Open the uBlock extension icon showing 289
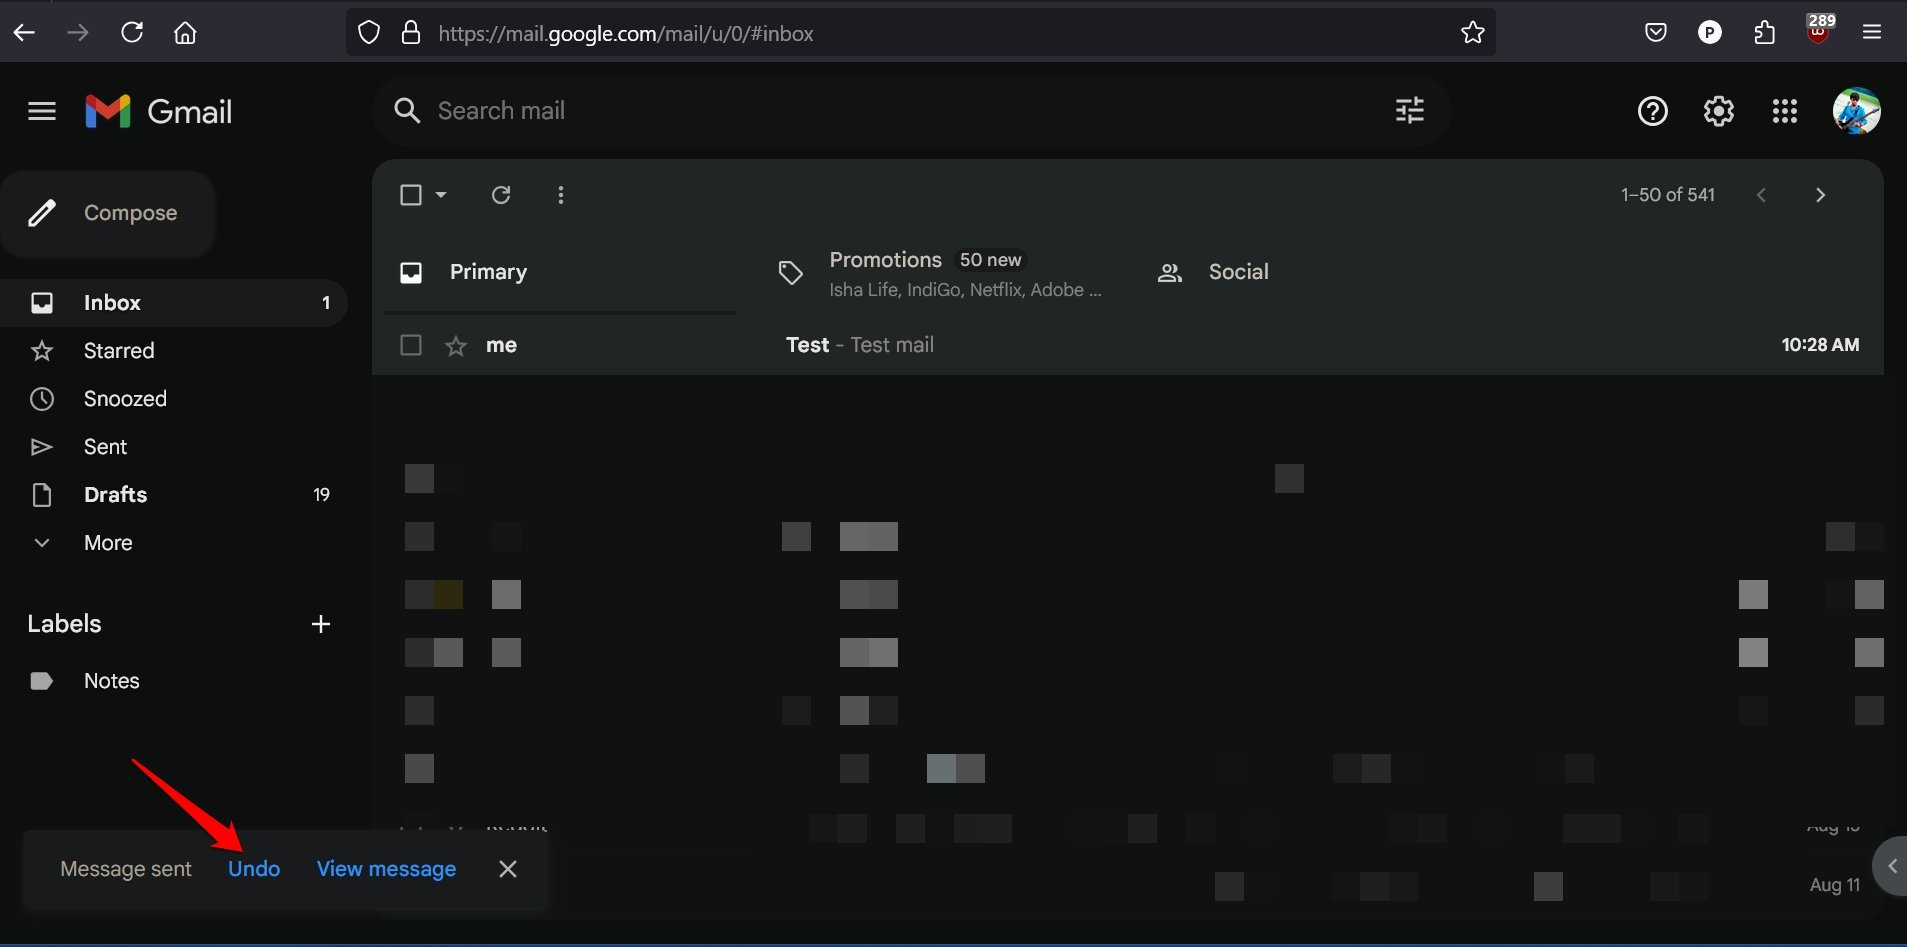Image resolution: width=1907 pixels, height=947 pixels. coord(1819,29)
